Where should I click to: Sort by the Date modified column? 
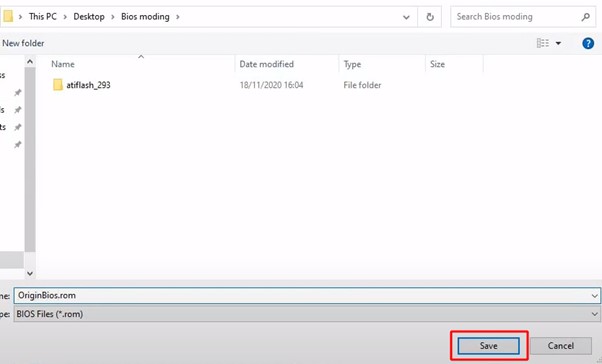[266, 64]
